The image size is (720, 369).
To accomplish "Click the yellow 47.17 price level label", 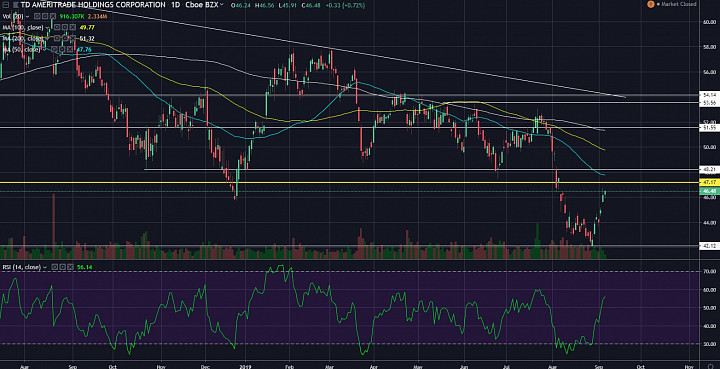I will 709,182.
